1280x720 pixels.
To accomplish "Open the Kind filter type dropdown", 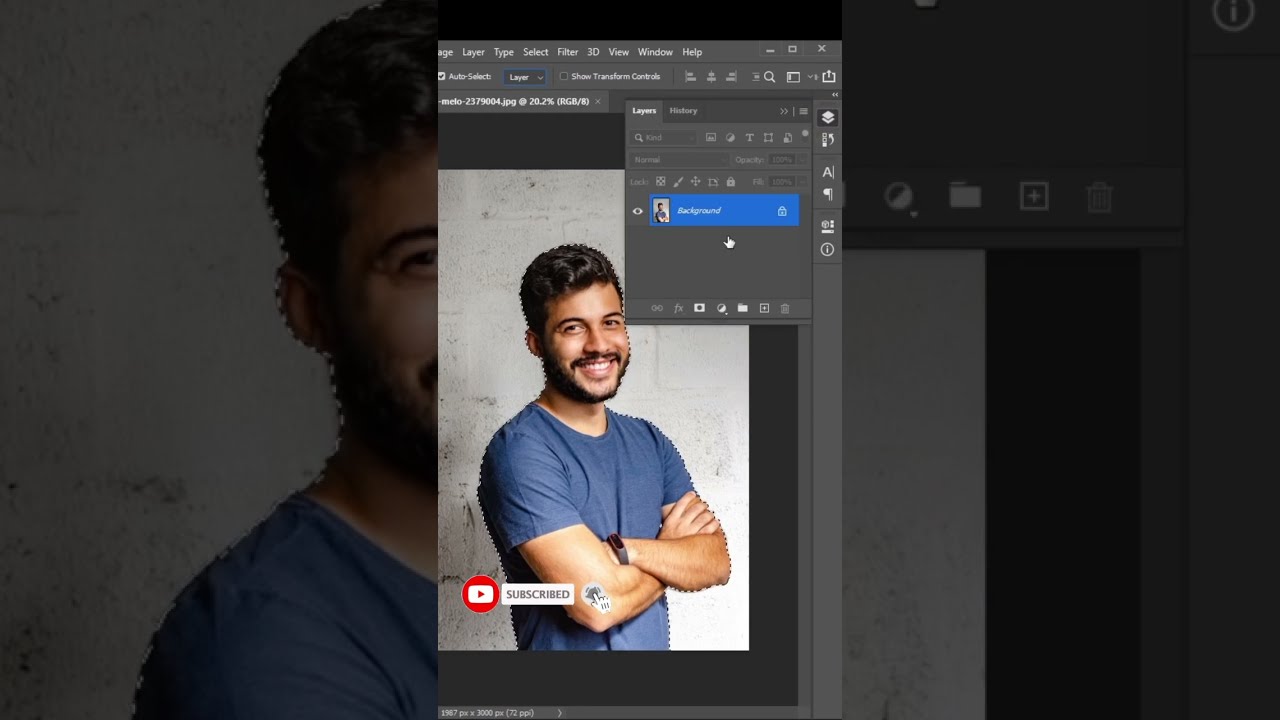I will pos(664,137).
